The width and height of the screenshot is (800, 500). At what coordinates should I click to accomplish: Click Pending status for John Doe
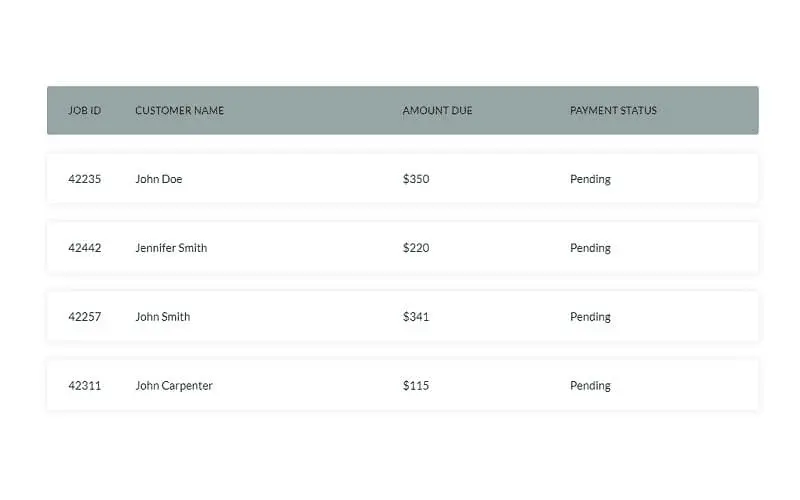coord(590,180)
